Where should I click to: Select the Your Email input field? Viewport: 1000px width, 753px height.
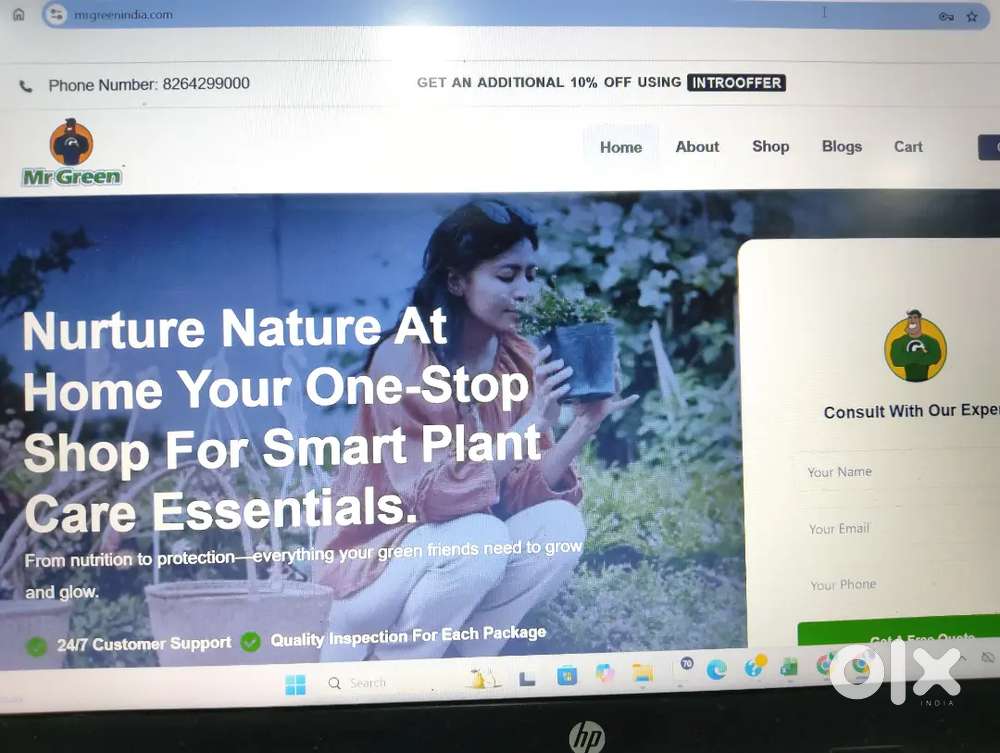tap(896, 529)
